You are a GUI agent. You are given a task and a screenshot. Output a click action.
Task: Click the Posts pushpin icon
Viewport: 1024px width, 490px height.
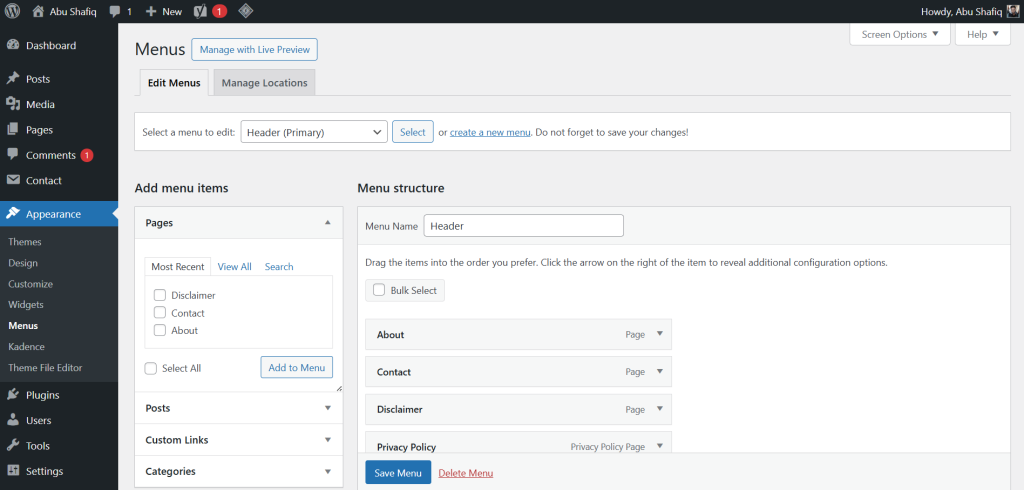tap(12, 78)
